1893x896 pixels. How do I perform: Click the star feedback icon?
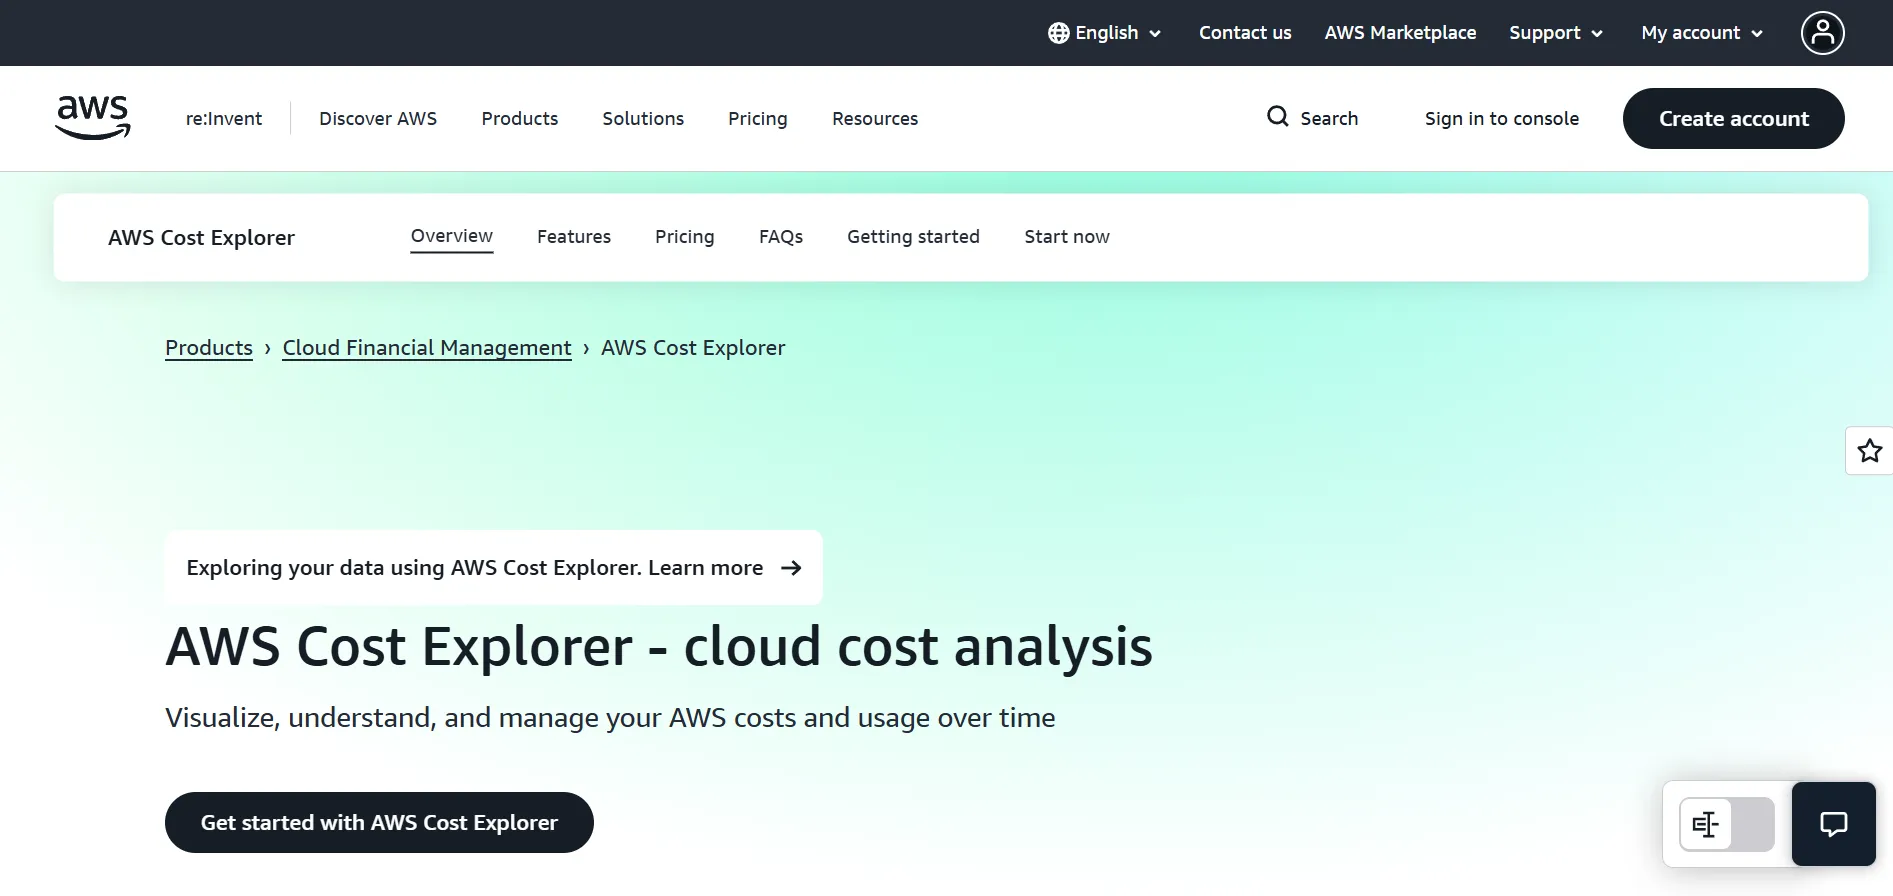(x=1869, y=451)
